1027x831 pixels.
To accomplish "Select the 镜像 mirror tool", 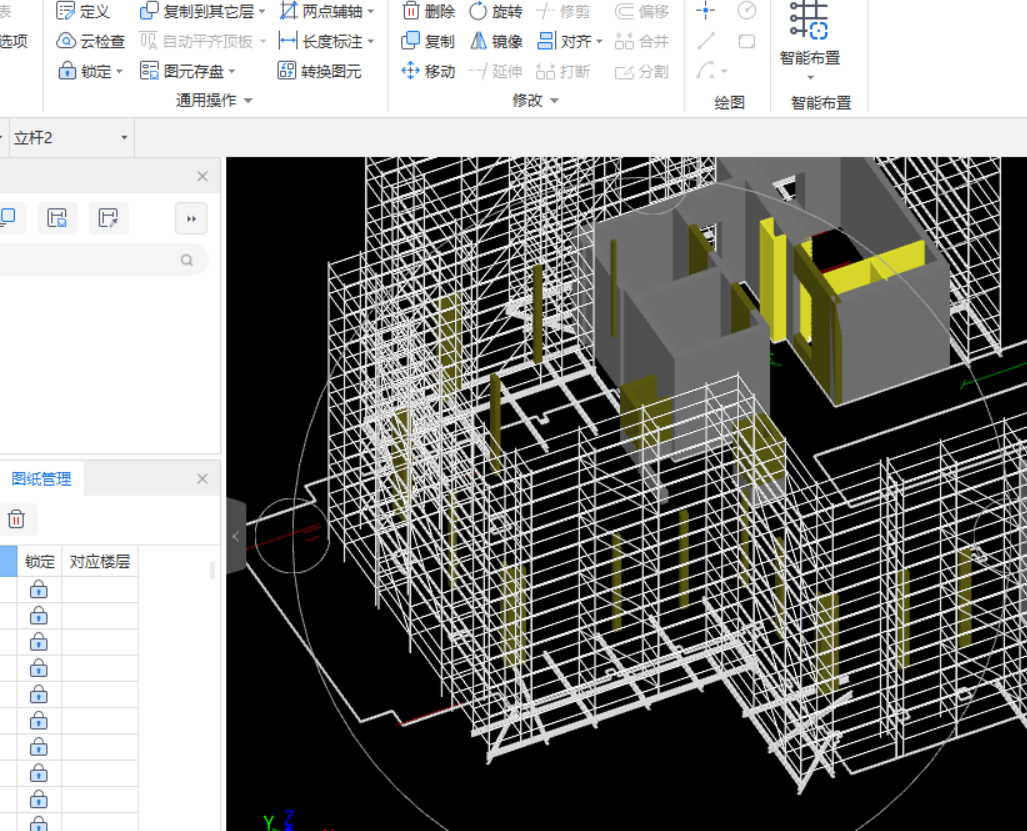I will pos(496,41).
